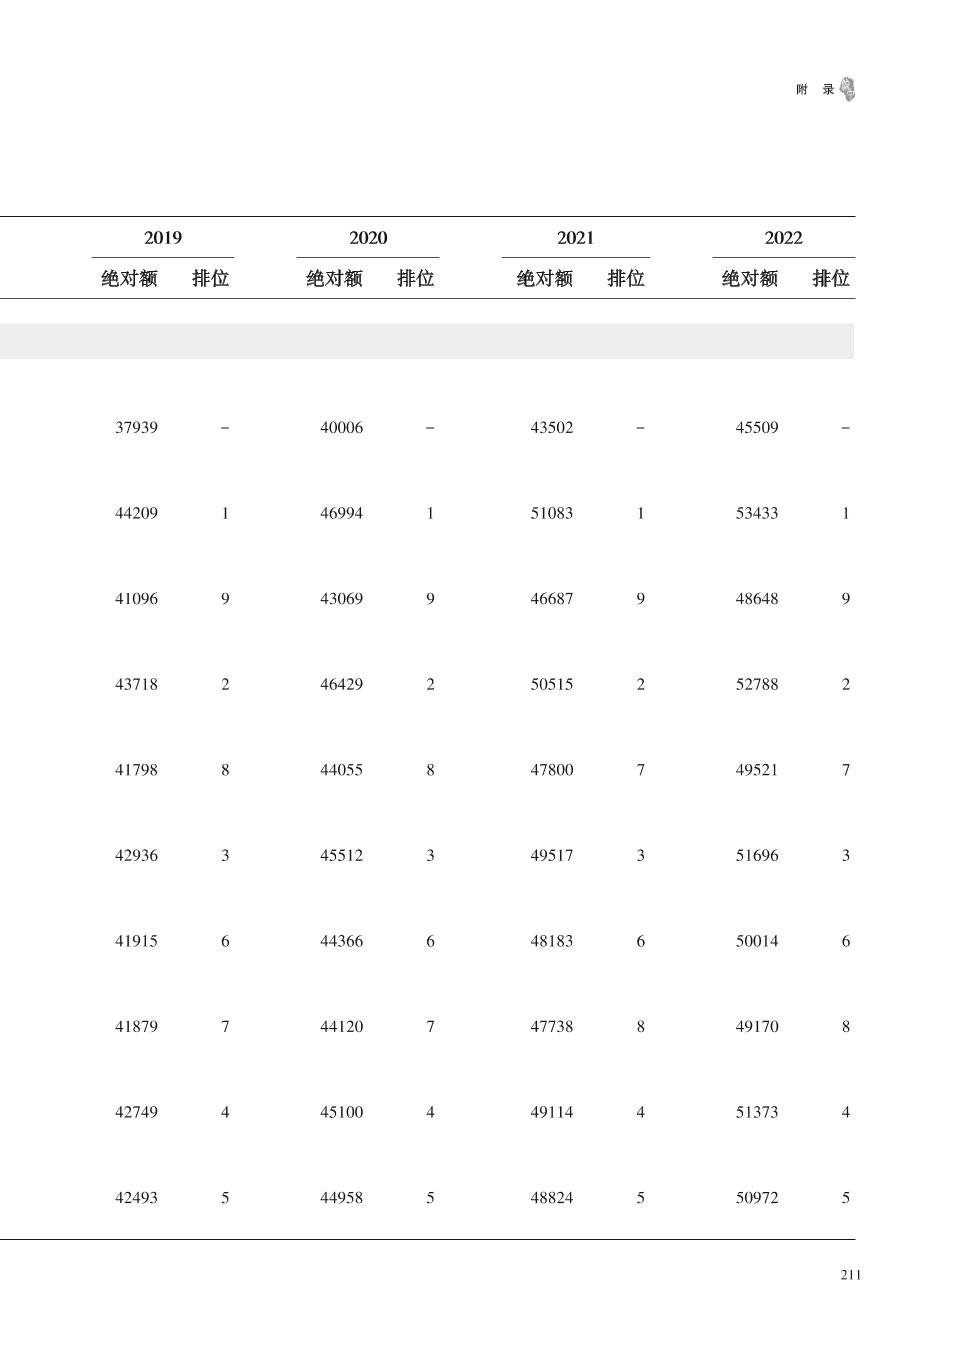Click 排位 subheader under 2020
Image resolution: width=962 pixels, height=1361 pixels.
(415, 279)
